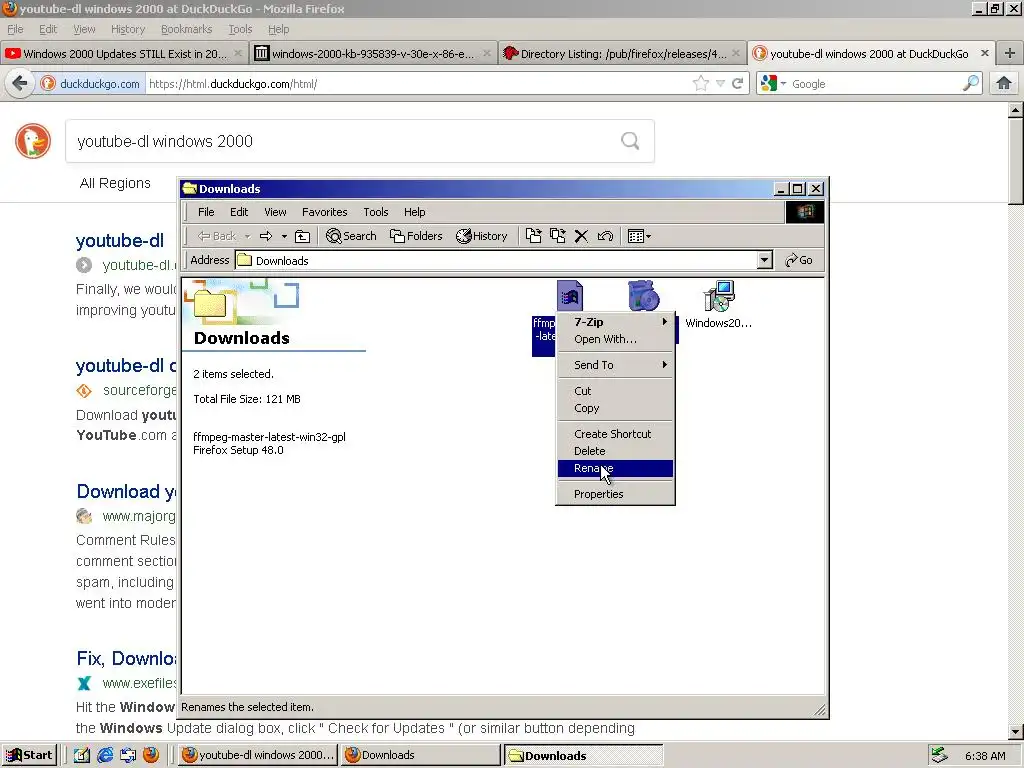The image size is (1024, 768).
Task: Open the Edit menu in the Downloads window
Action: (239, 212)
